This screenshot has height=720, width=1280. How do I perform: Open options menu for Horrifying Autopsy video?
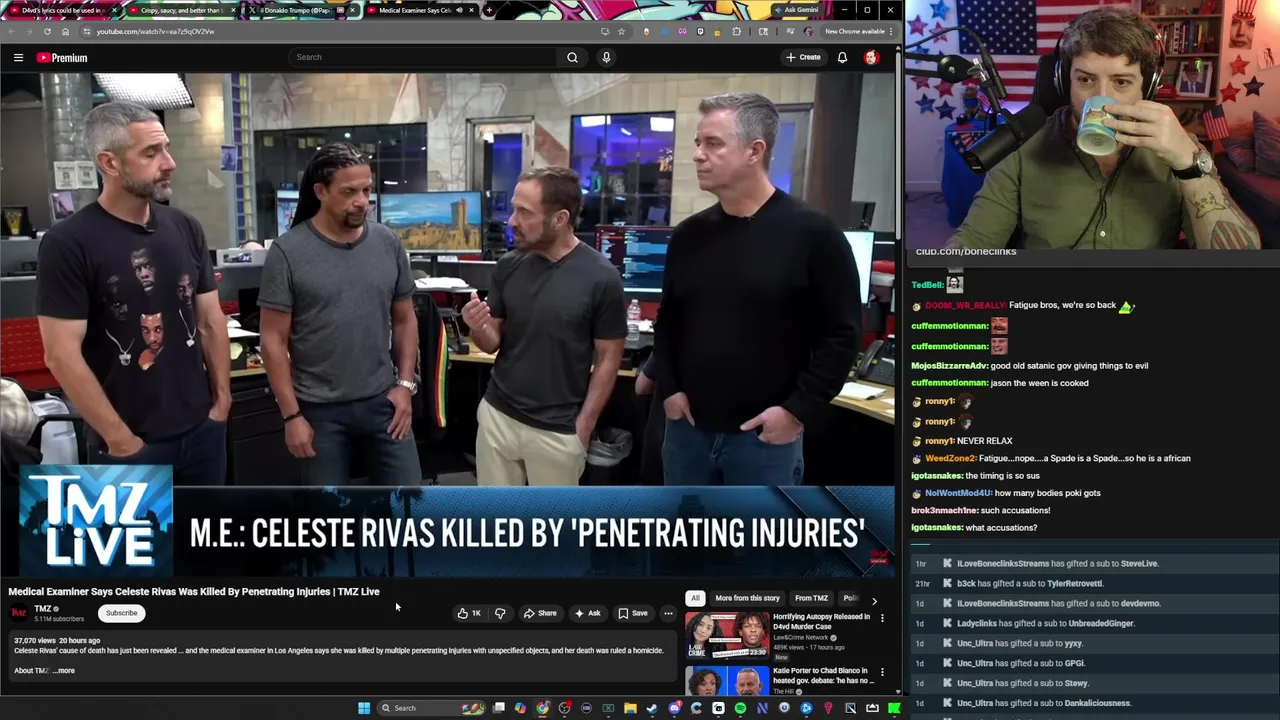click(882, 619)
